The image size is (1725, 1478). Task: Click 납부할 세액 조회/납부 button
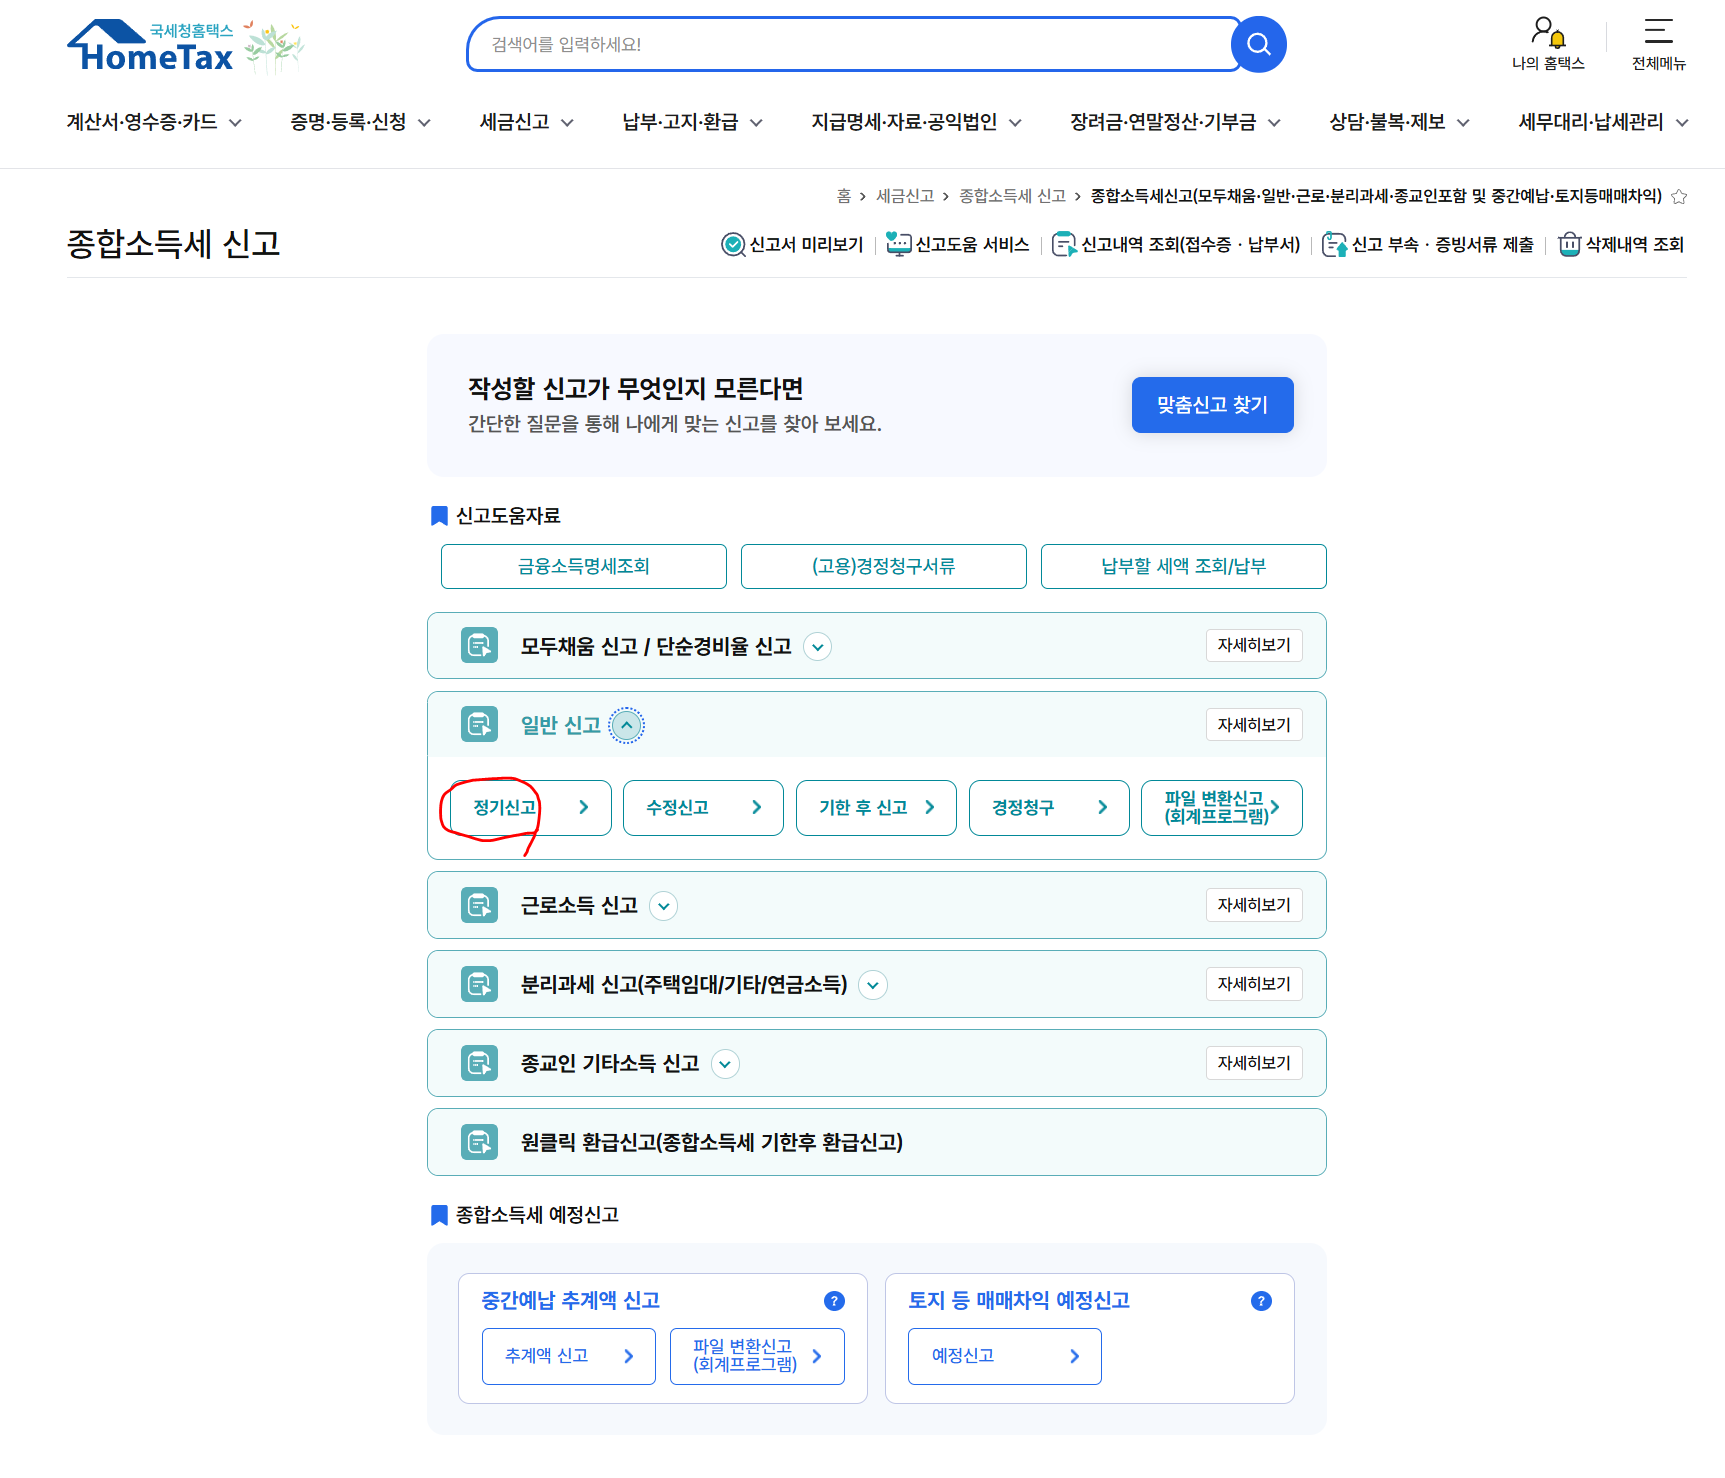coord(1184,566)
